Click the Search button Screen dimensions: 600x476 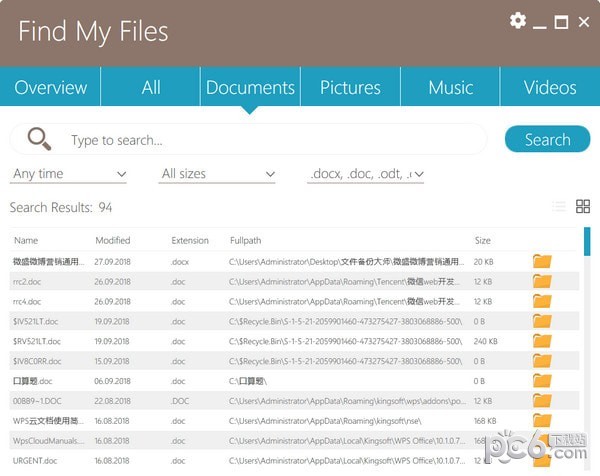pos(548,139)
